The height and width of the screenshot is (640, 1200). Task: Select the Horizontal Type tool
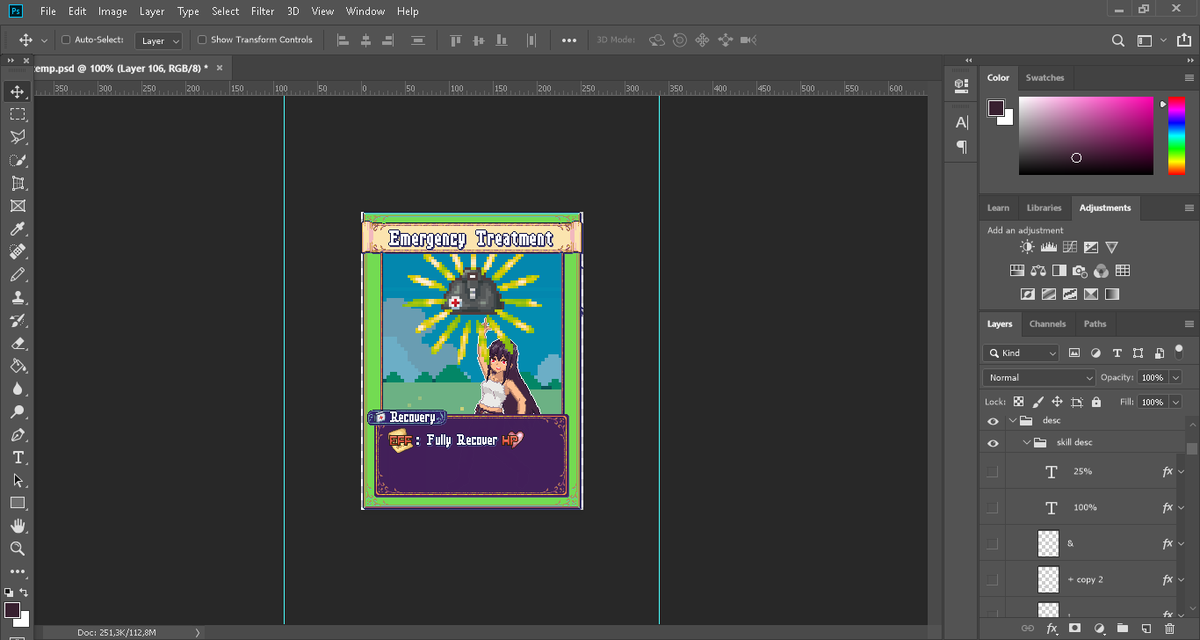click(x=17, y=458)
